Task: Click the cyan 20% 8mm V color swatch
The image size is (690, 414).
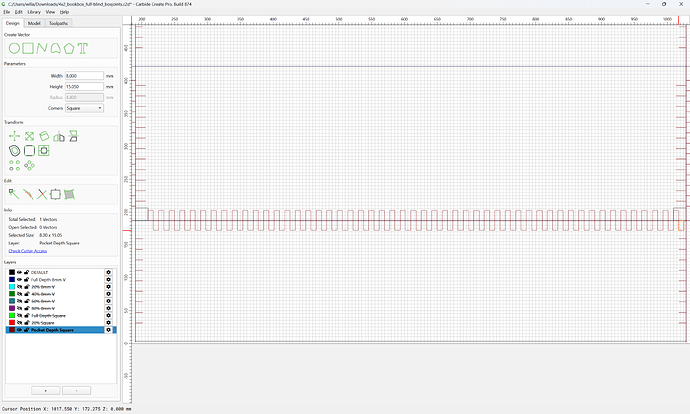Action: point(12,287)
